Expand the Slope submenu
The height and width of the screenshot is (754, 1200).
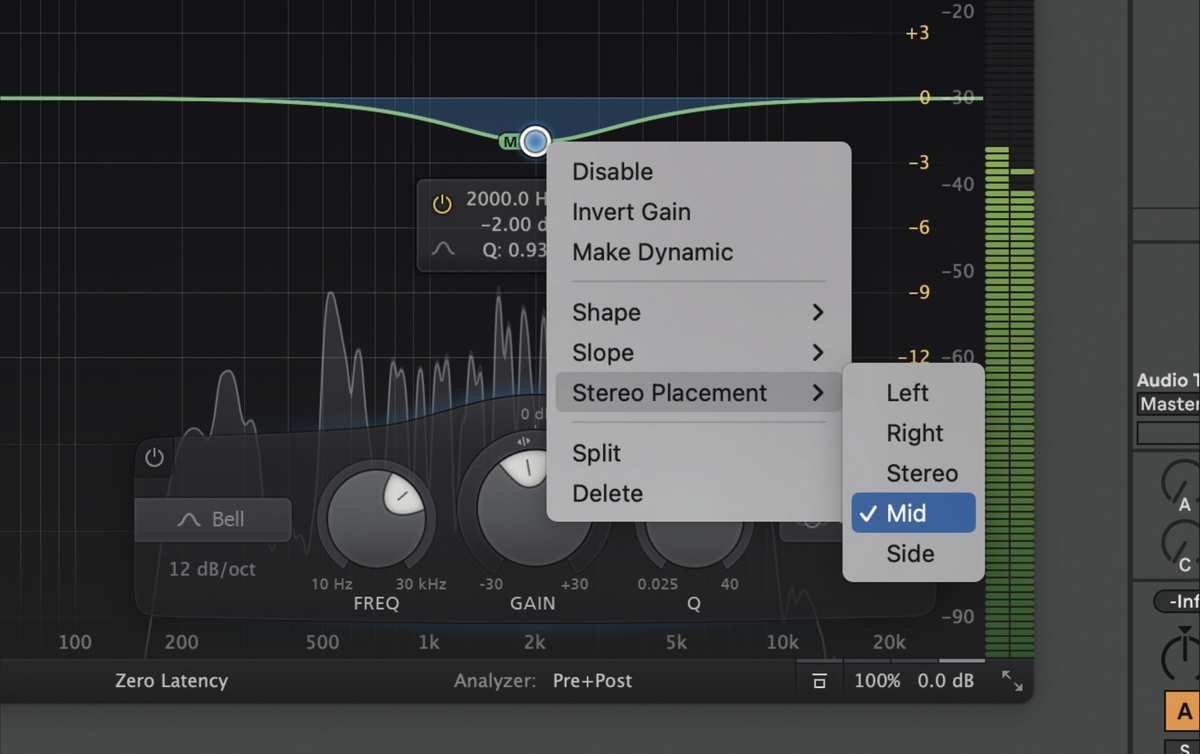coord(697,352)
